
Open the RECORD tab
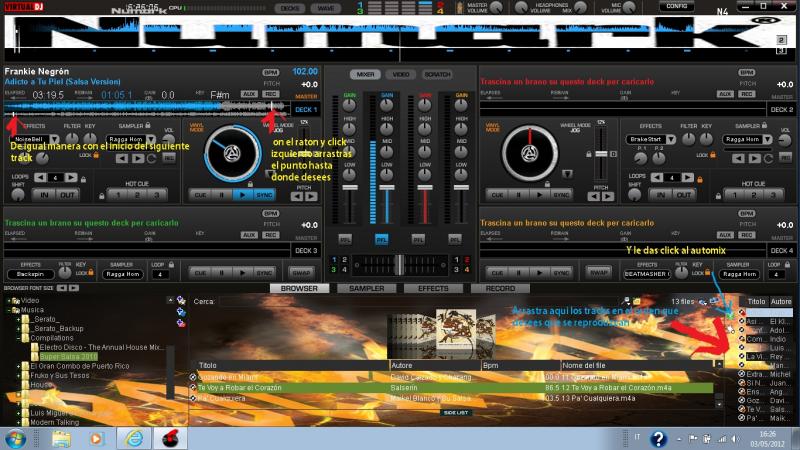(500, 288)
